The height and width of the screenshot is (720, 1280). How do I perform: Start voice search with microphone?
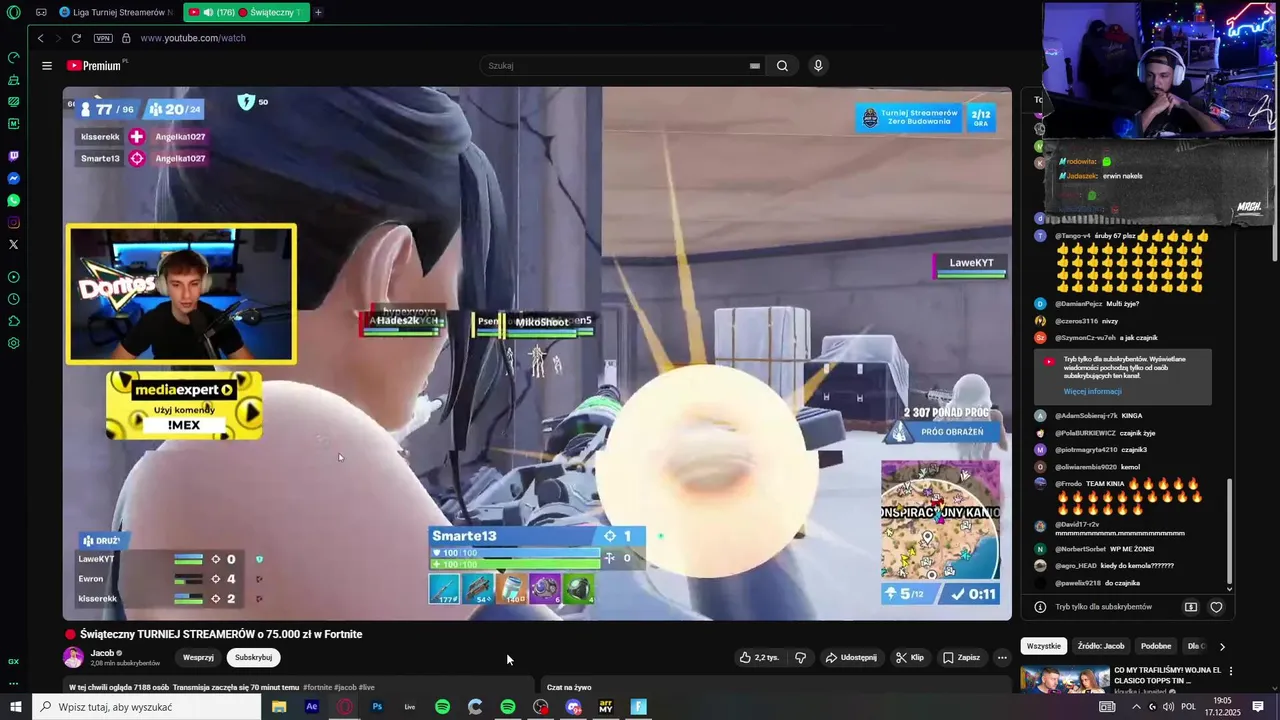click(818, 66)
